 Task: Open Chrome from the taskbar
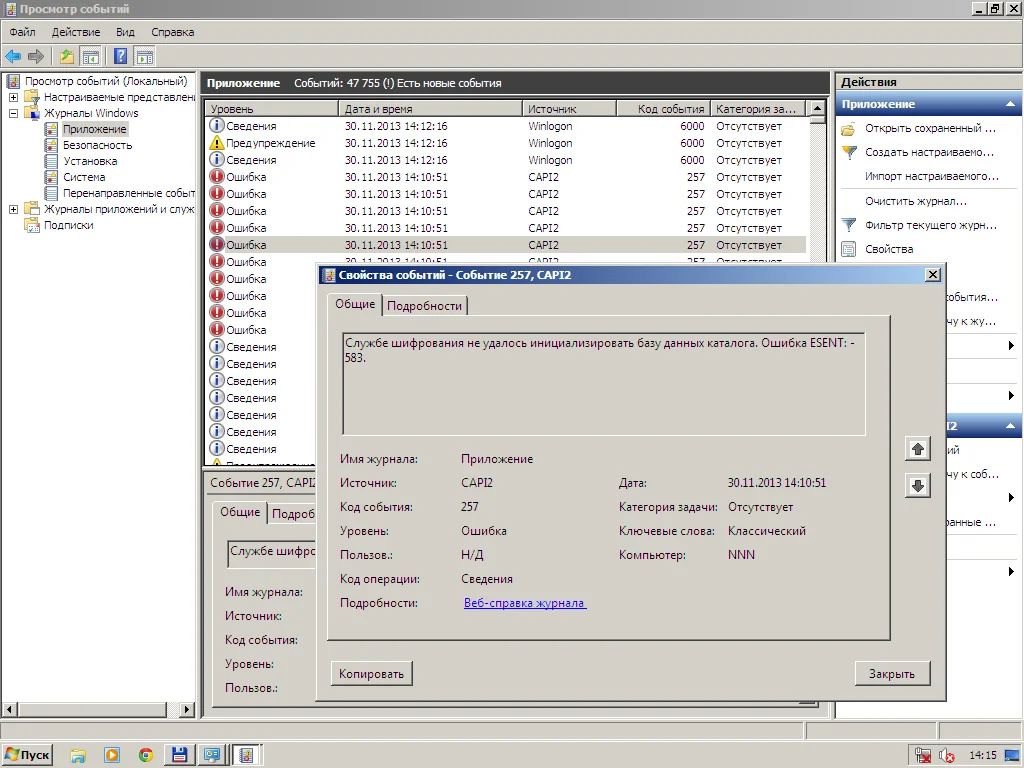coord(146,755)
